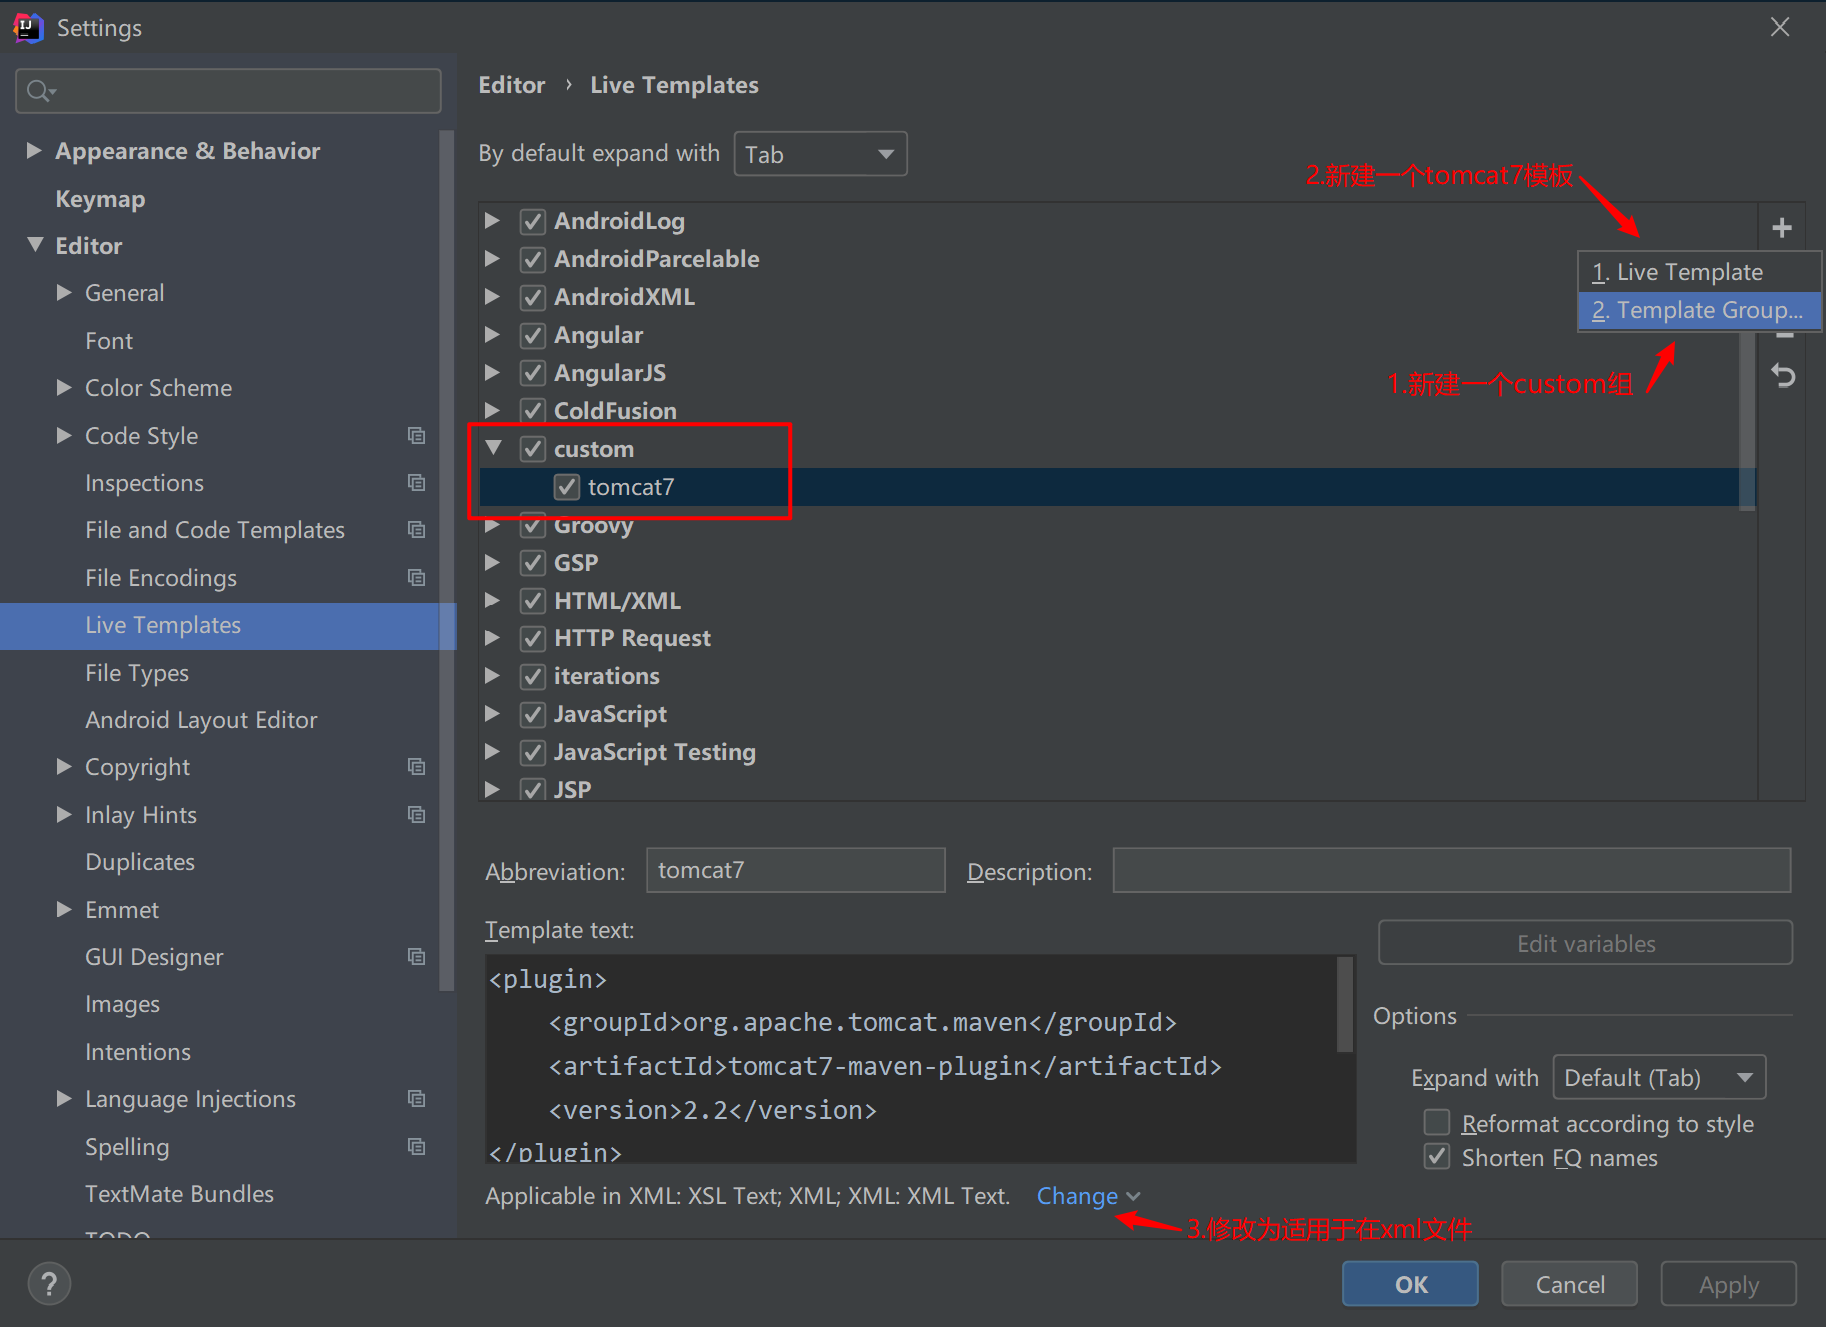Click the project-level icon beside Inlay Hints

pos(416,815)
